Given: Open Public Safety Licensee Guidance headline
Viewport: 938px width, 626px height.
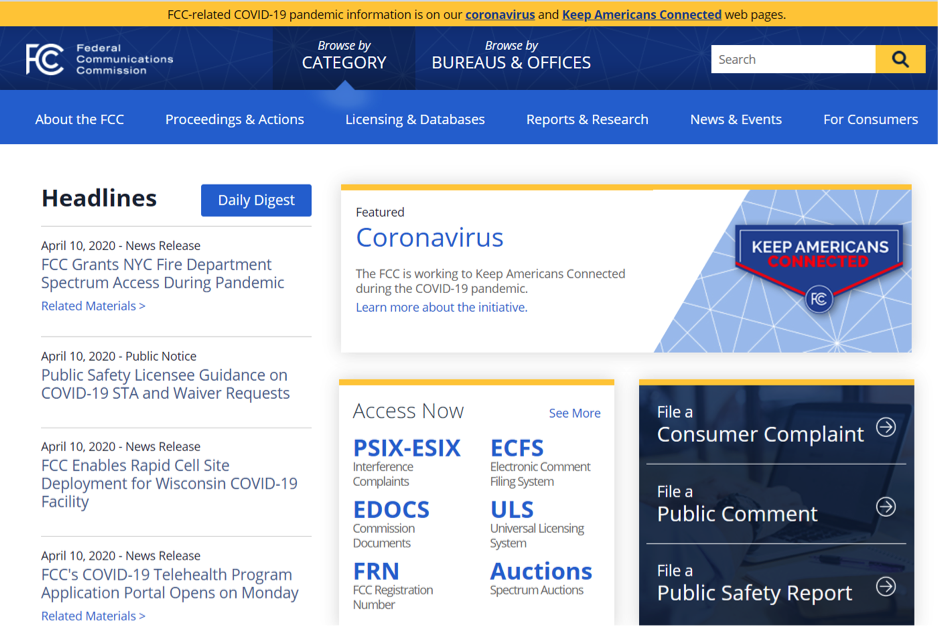Looking at the screenshot, I should coord(166,384).
